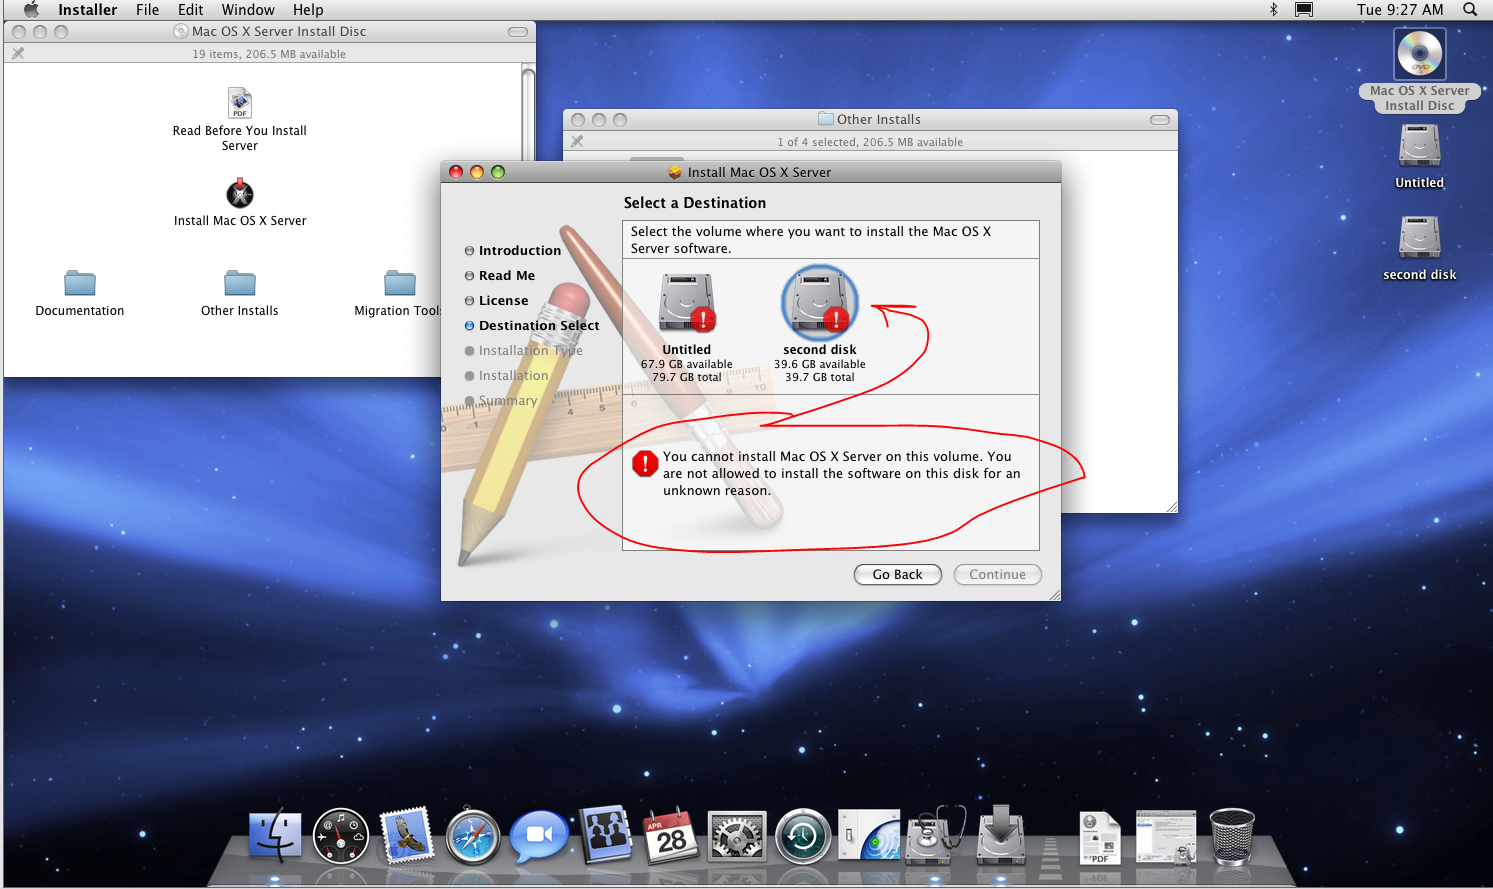1493x889 pixels.
Task: Click the read-only pencil icon in the Other Installs window
Action: click(x=577, y=142)
